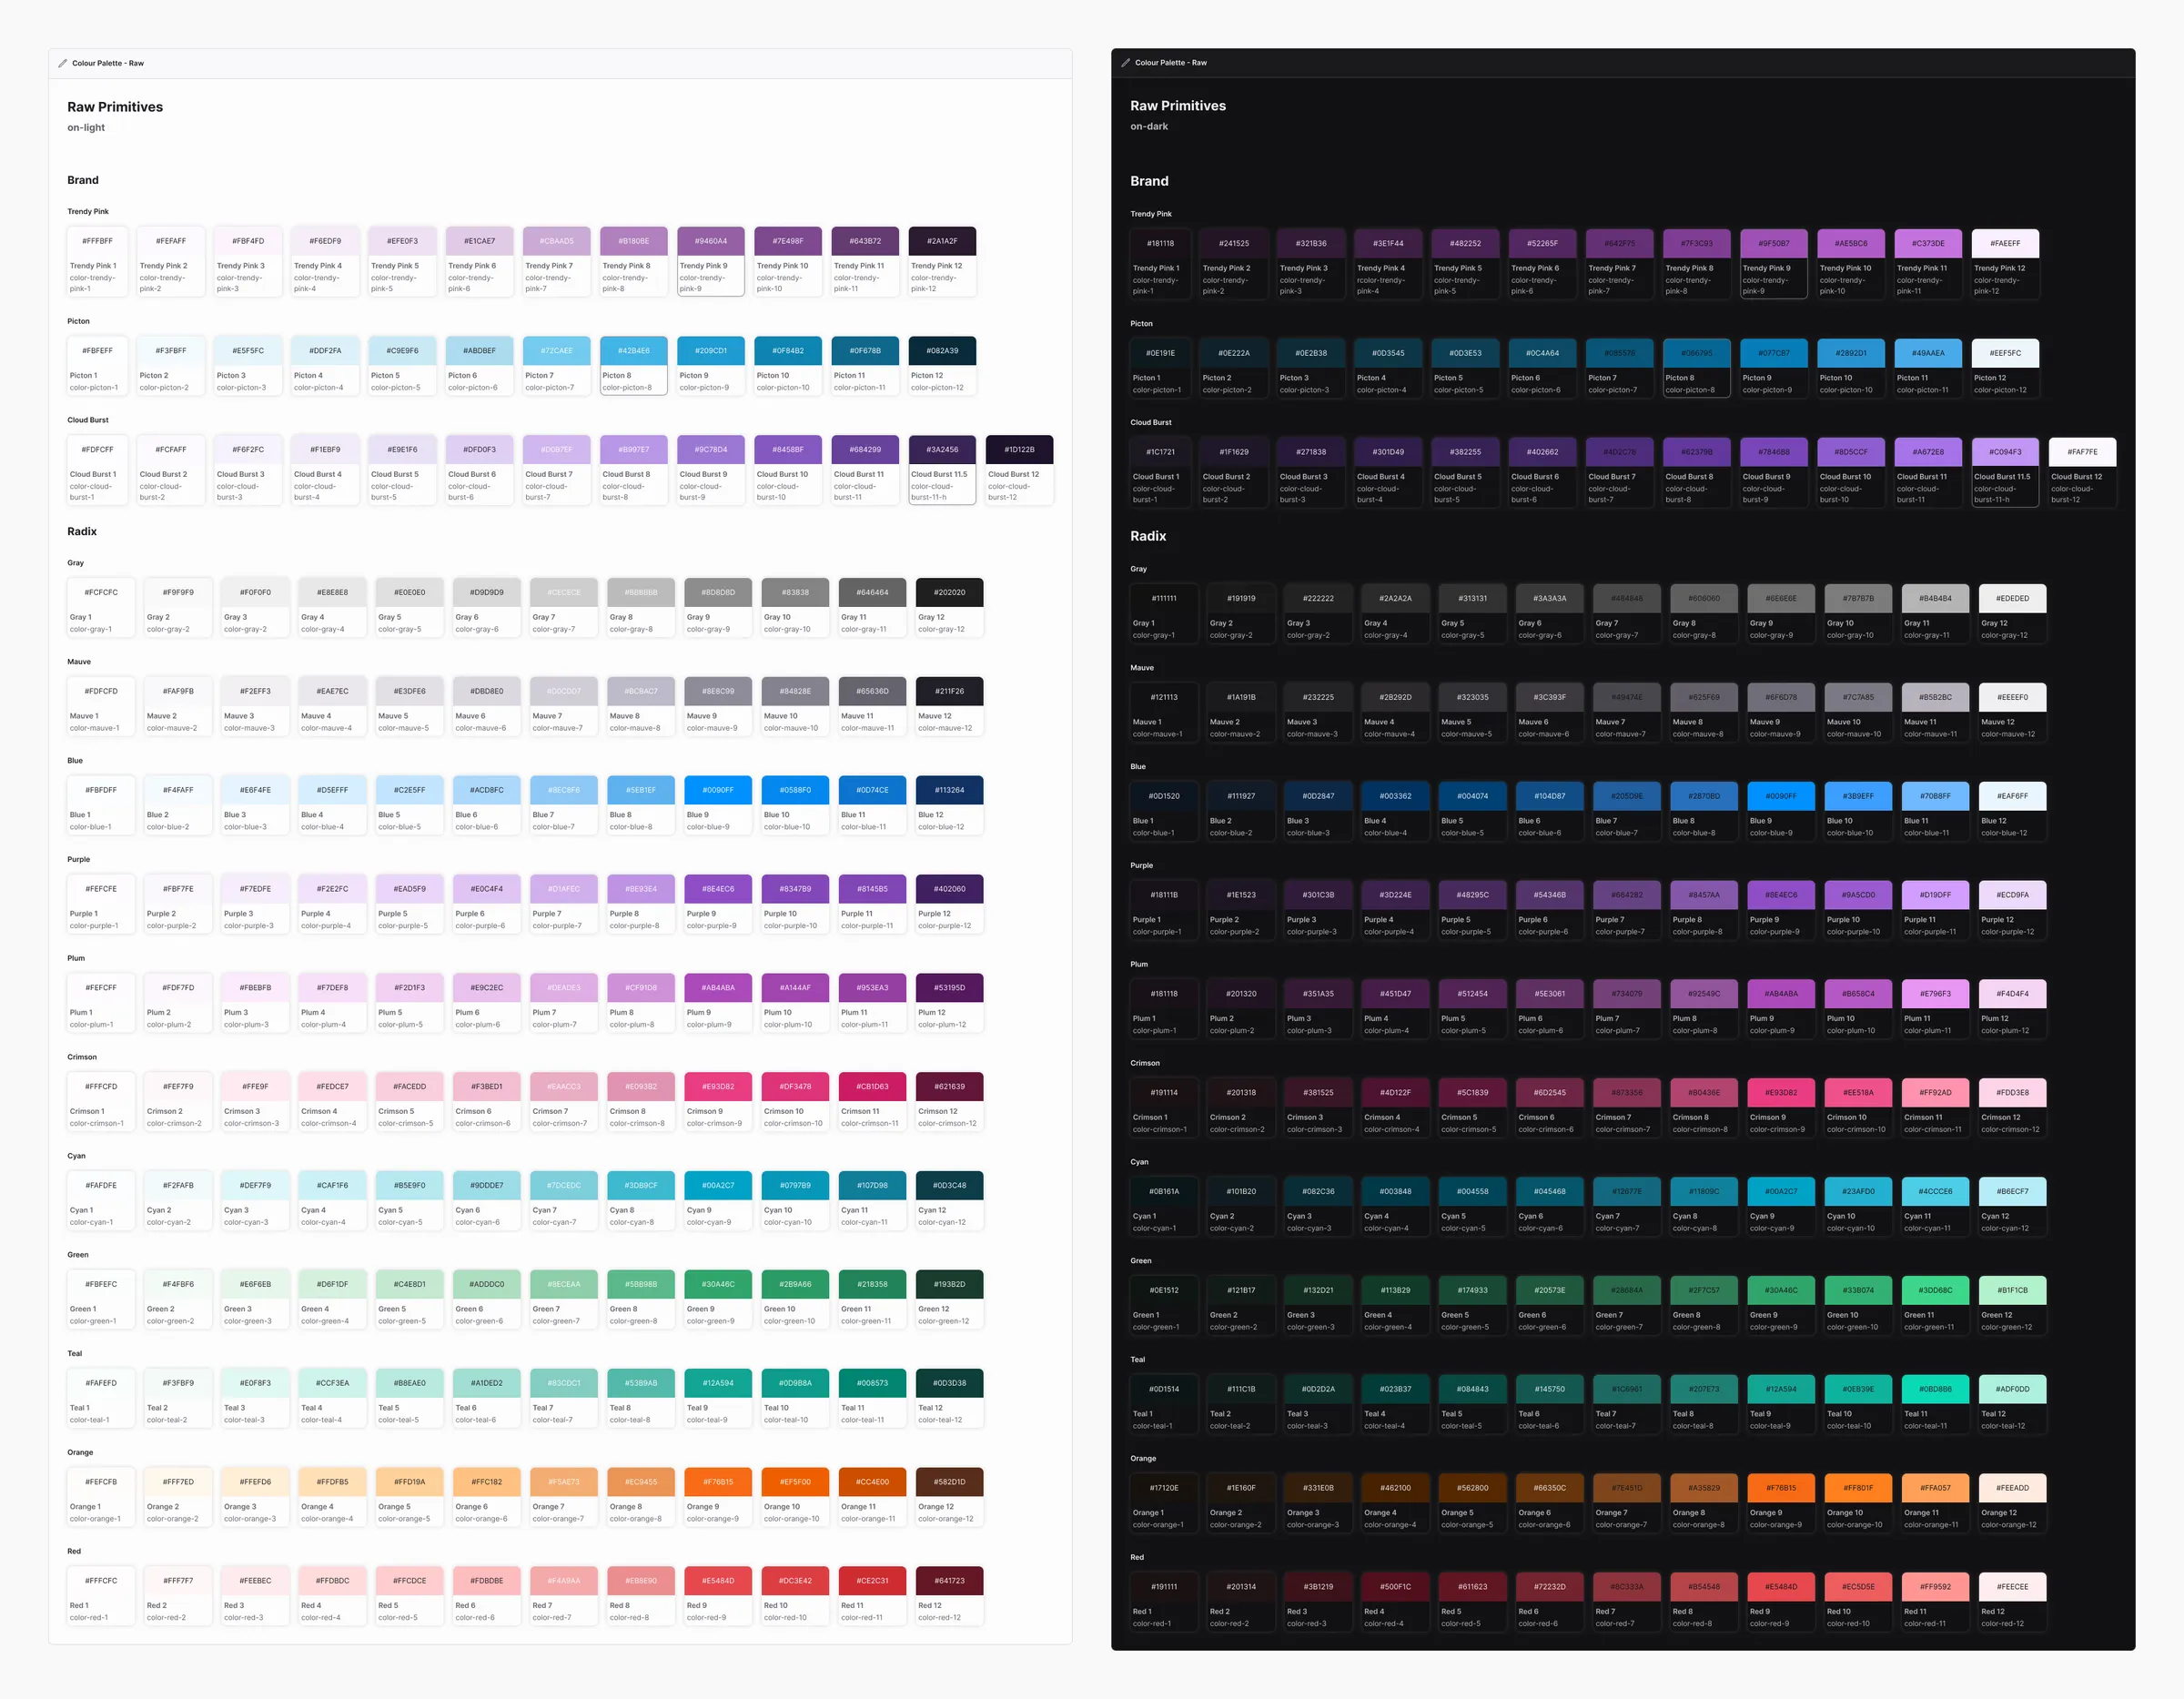Select the light panel 'Colour Palette - Raw' title
The height and width of the screenshot is (1699, 2184).
(108, 63)
